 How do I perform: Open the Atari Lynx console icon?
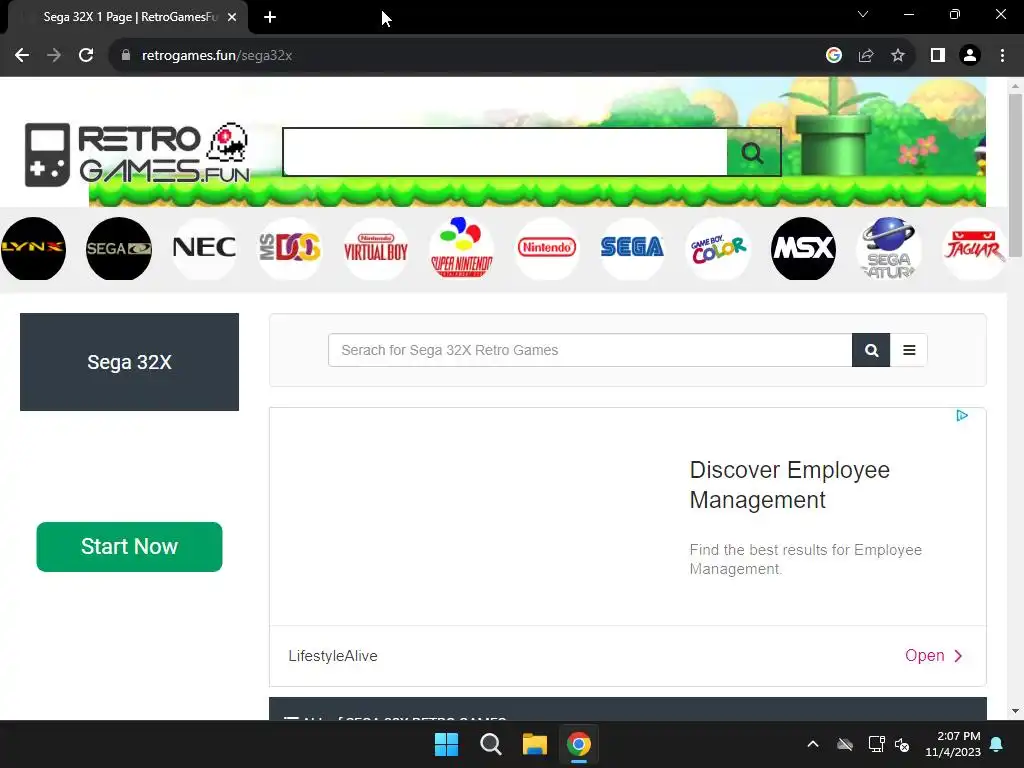coord(33,248)
